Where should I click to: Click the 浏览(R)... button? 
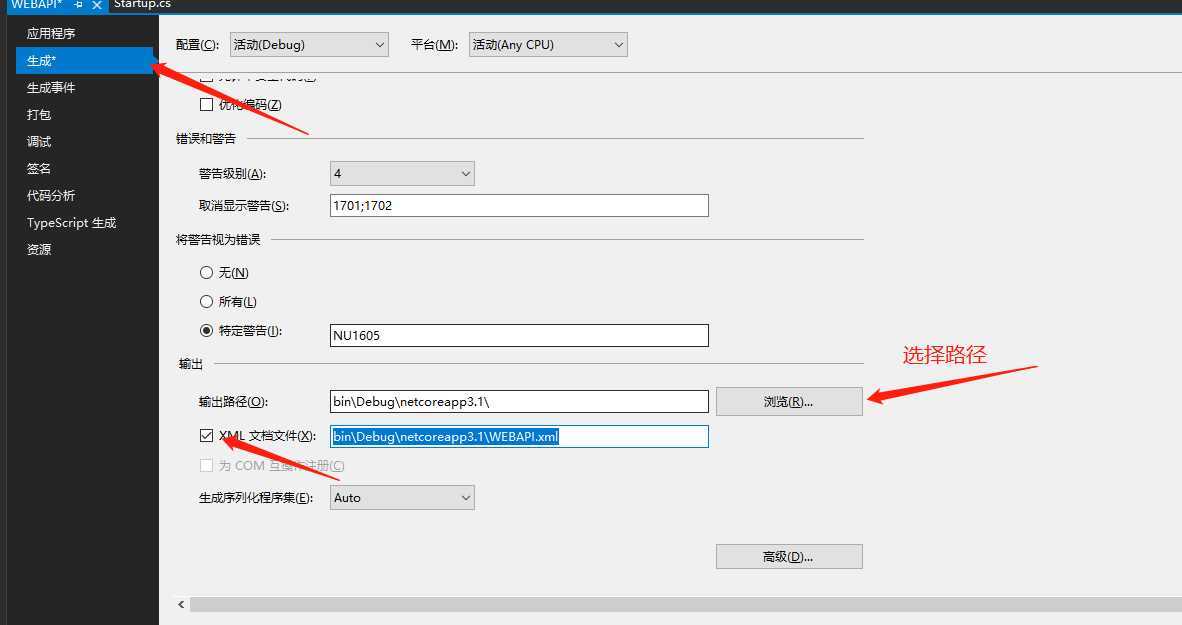789,402
